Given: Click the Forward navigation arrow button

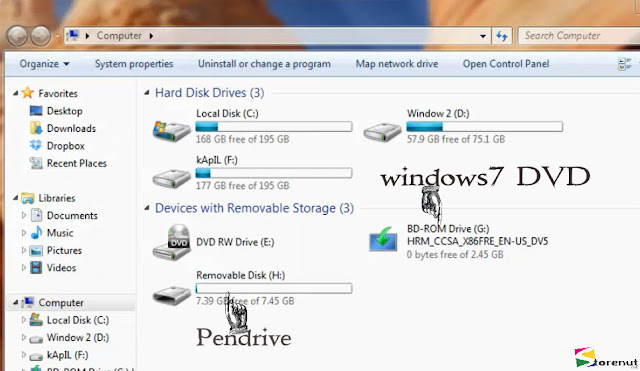Looking at the screenshot, I should coord(41,36).
